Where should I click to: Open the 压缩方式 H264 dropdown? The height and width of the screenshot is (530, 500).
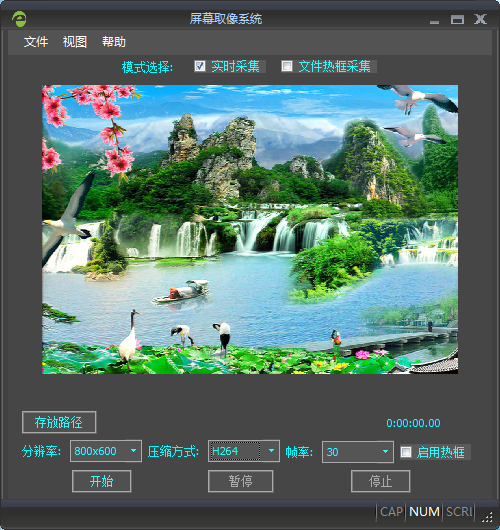244,451
